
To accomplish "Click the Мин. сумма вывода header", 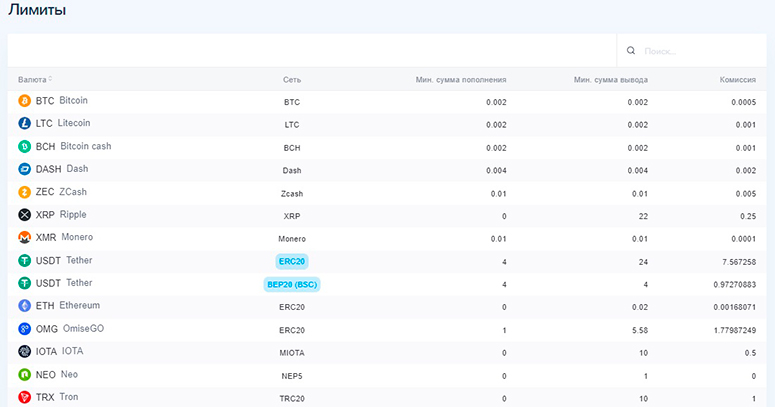I will point(610,80).
